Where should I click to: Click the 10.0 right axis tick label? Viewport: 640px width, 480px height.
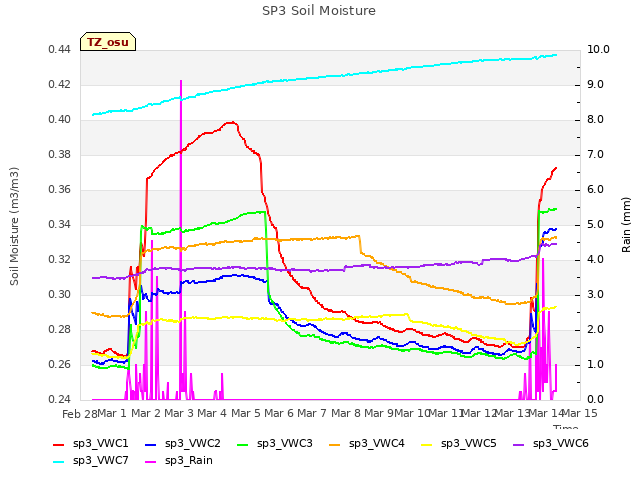pos(598,50)
